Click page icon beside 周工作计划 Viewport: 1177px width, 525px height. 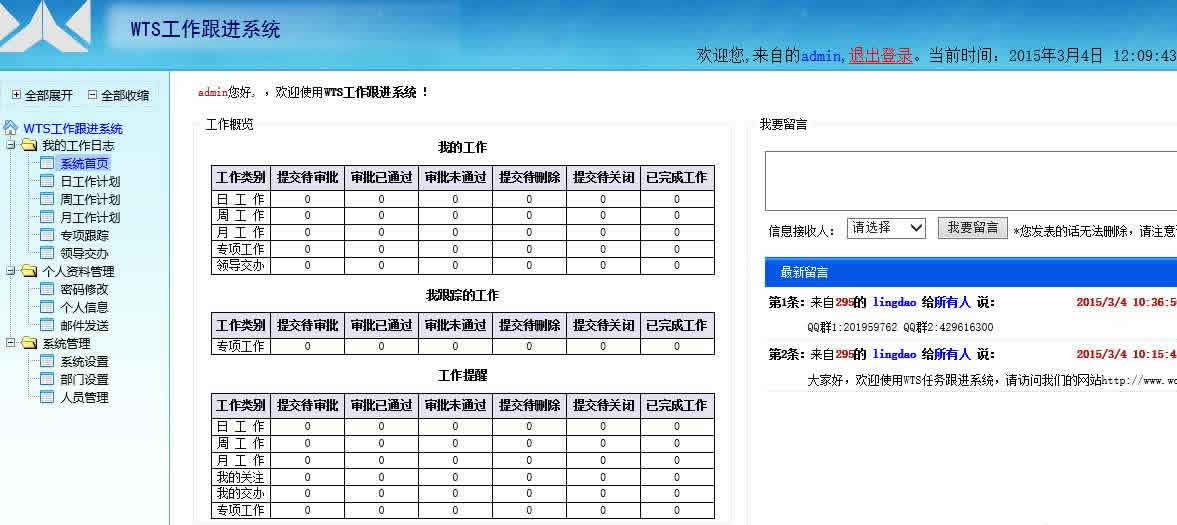(47, 199)
